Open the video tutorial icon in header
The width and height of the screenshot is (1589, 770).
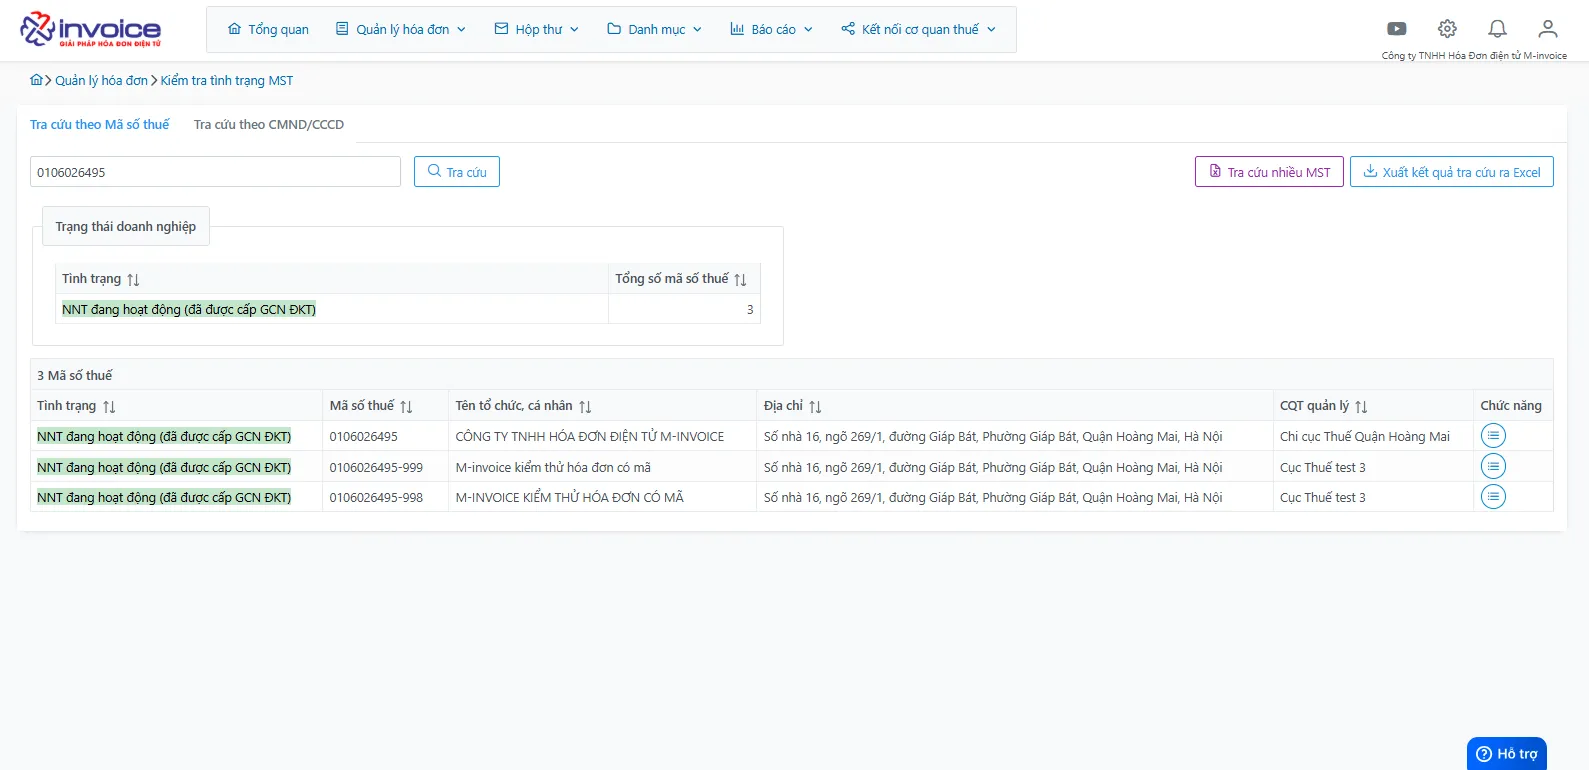coord(1397,29)
